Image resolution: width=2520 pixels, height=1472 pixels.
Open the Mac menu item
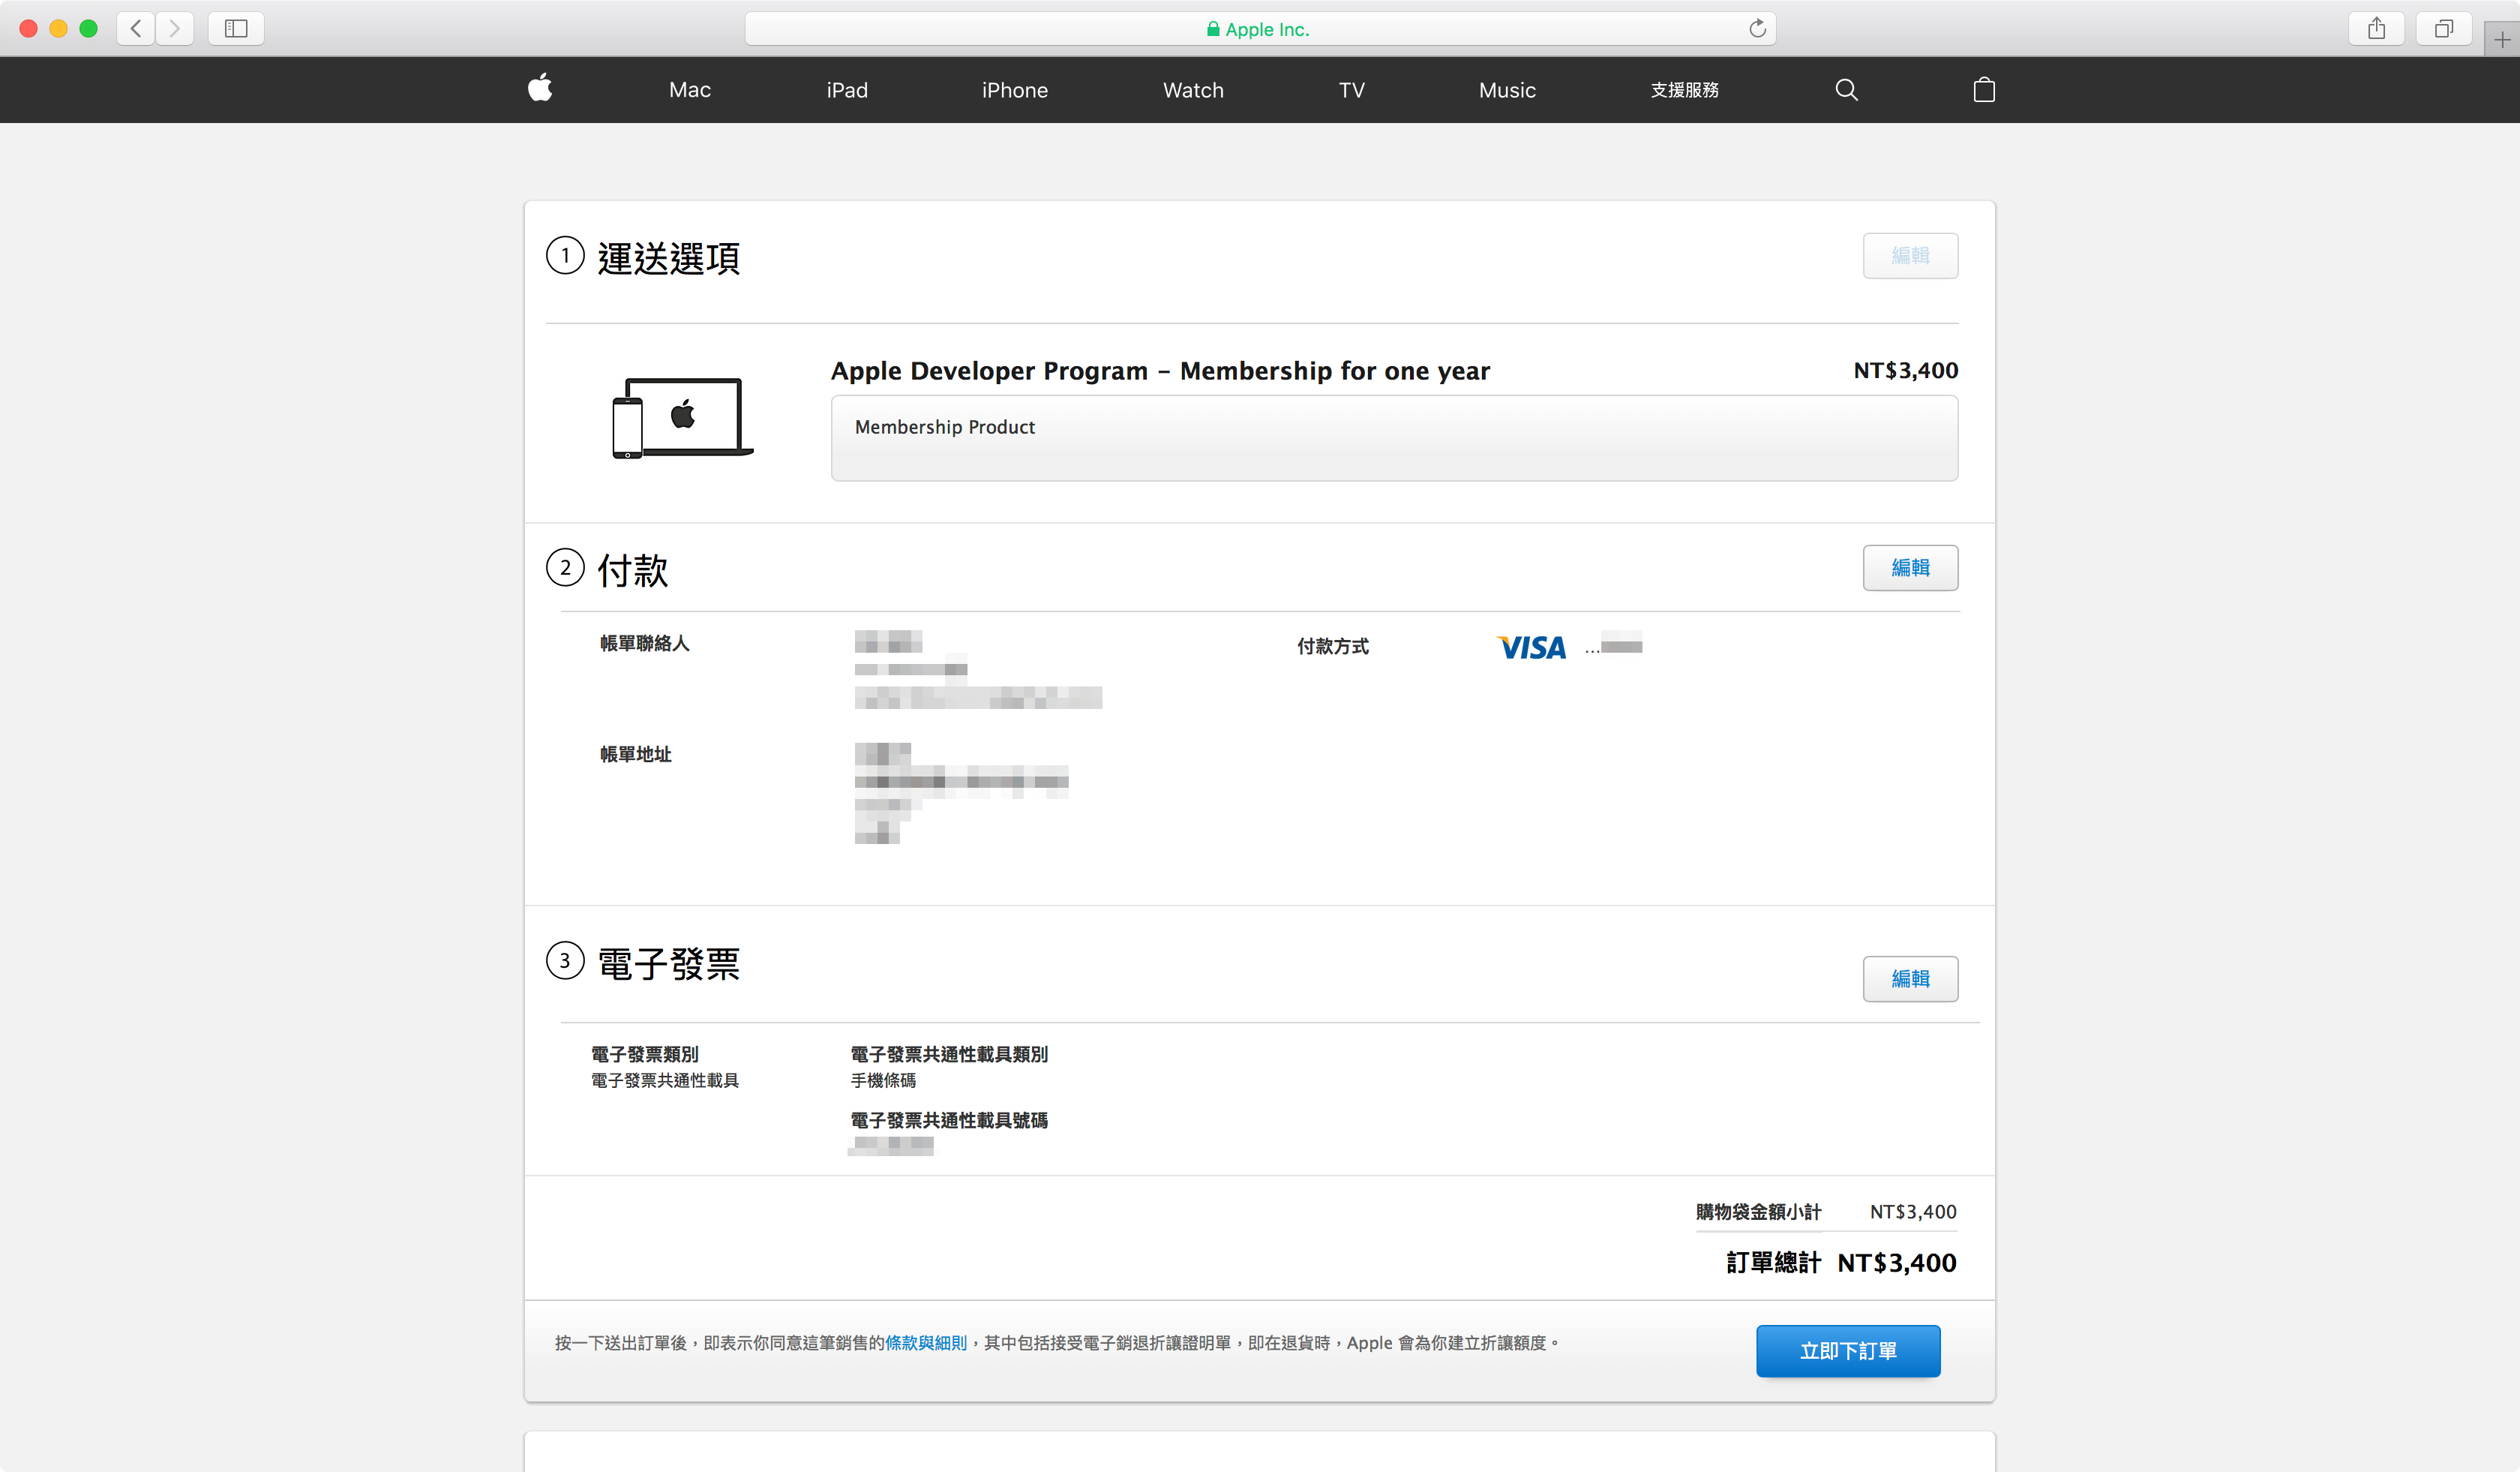click(x=689, y=90)
